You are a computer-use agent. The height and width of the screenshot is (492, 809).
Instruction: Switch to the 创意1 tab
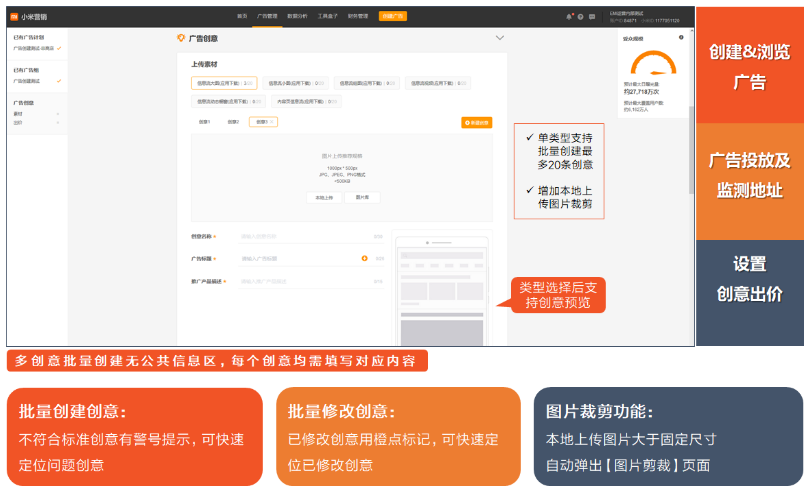click(x=204, y=122)
